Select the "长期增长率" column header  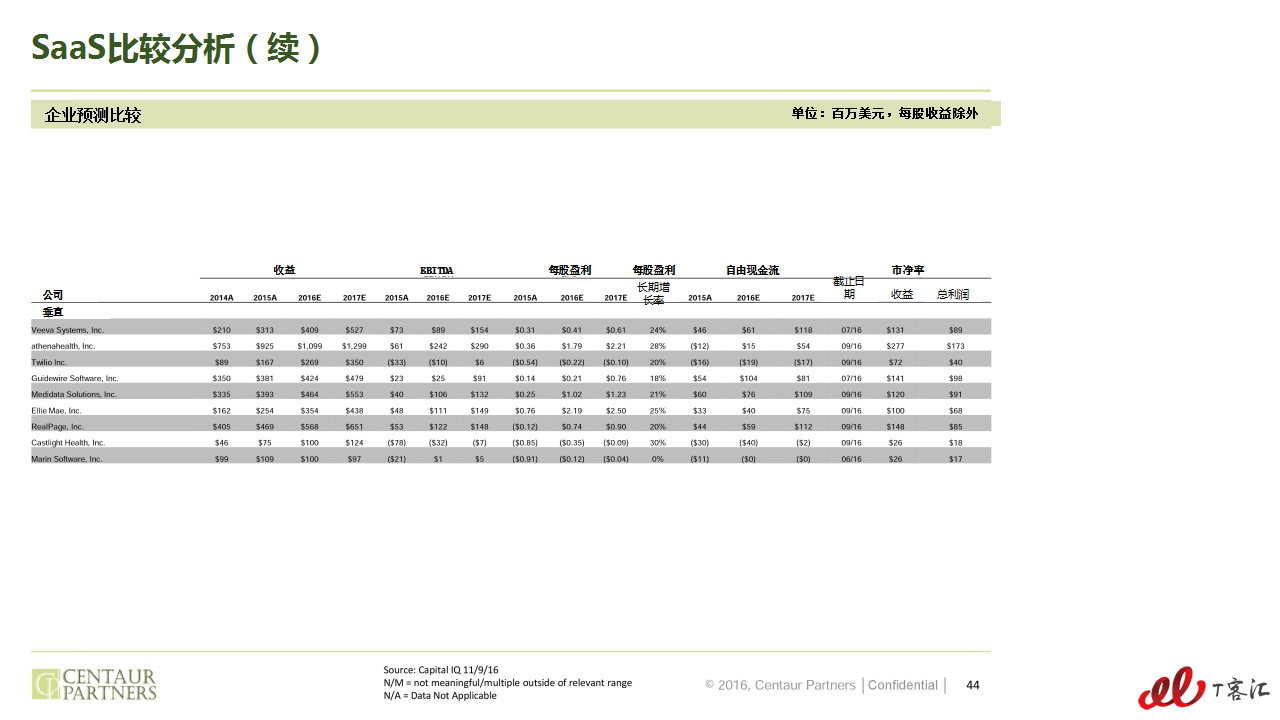click(653, 293)
